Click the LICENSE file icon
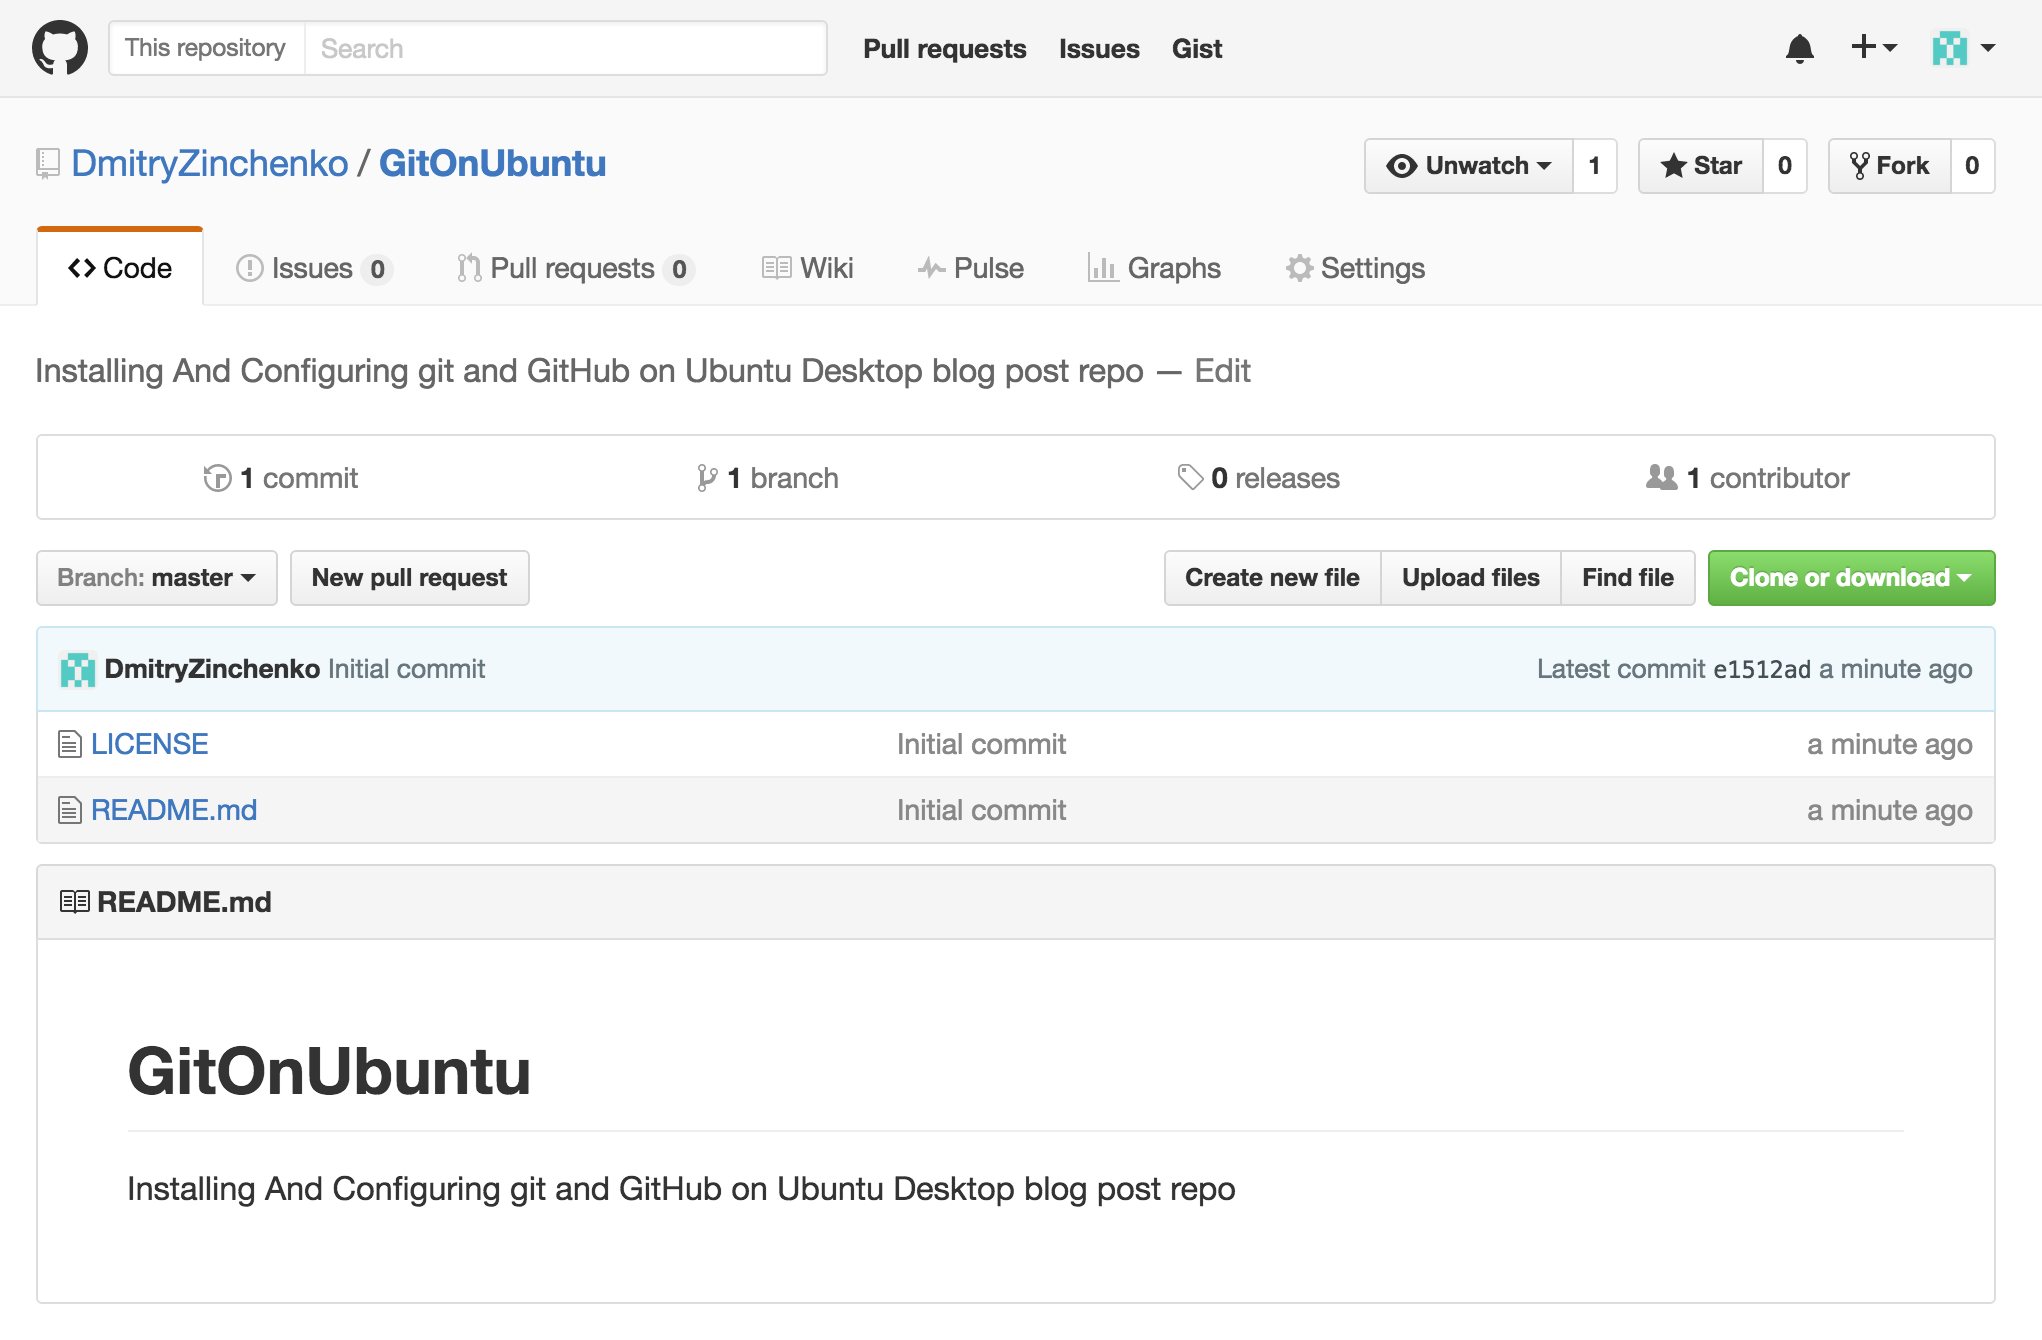 69,744
